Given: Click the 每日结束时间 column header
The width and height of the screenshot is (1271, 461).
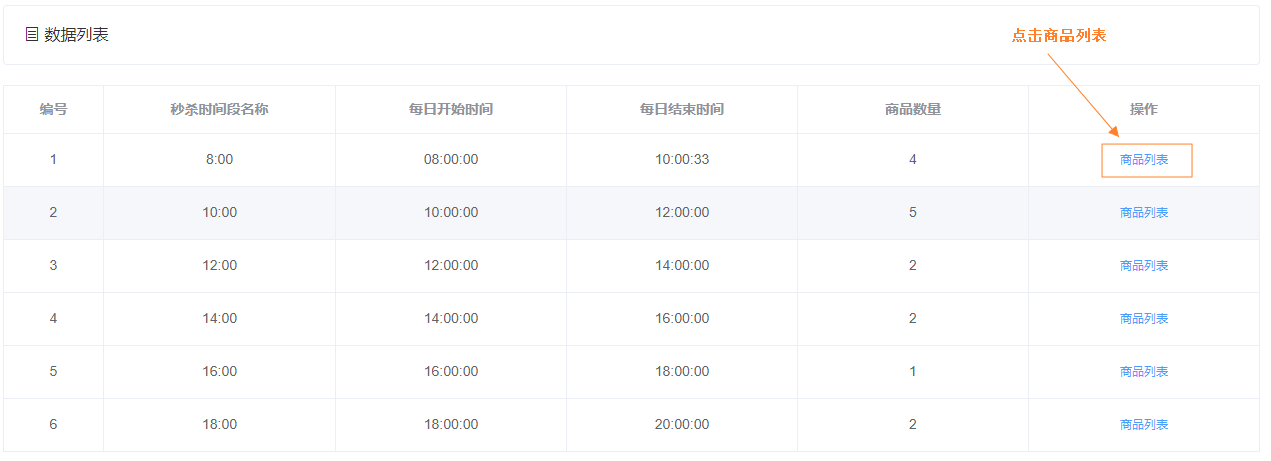Looking at the screenshot, I should [x=682, y=110].
